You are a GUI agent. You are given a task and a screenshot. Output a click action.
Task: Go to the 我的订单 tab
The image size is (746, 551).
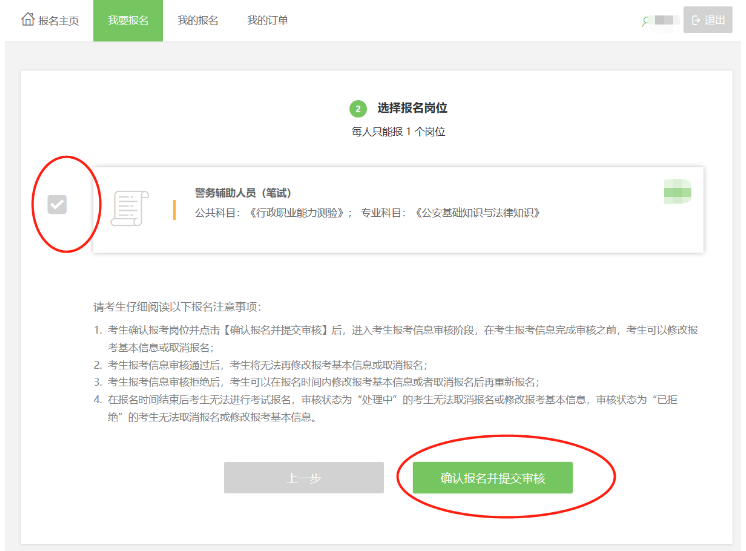[x=267, y=20]
